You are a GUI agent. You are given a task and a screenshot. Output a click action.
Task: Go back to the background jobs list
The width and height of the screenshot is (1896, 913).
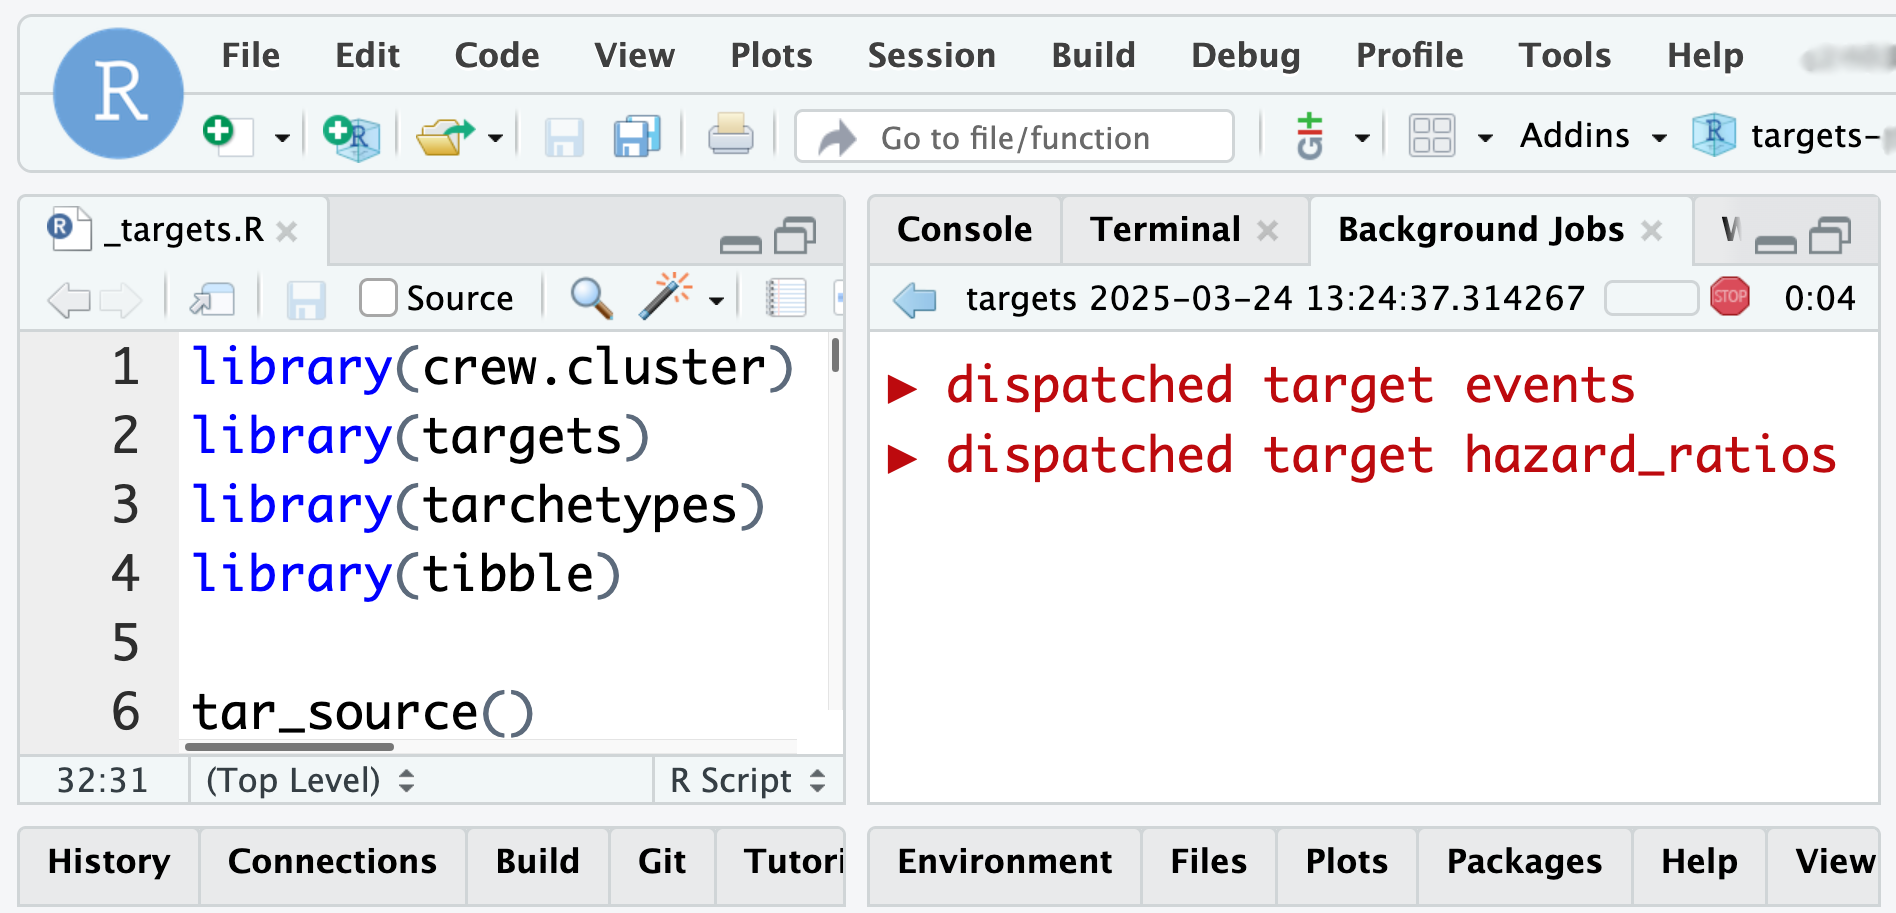pos(914,299)
